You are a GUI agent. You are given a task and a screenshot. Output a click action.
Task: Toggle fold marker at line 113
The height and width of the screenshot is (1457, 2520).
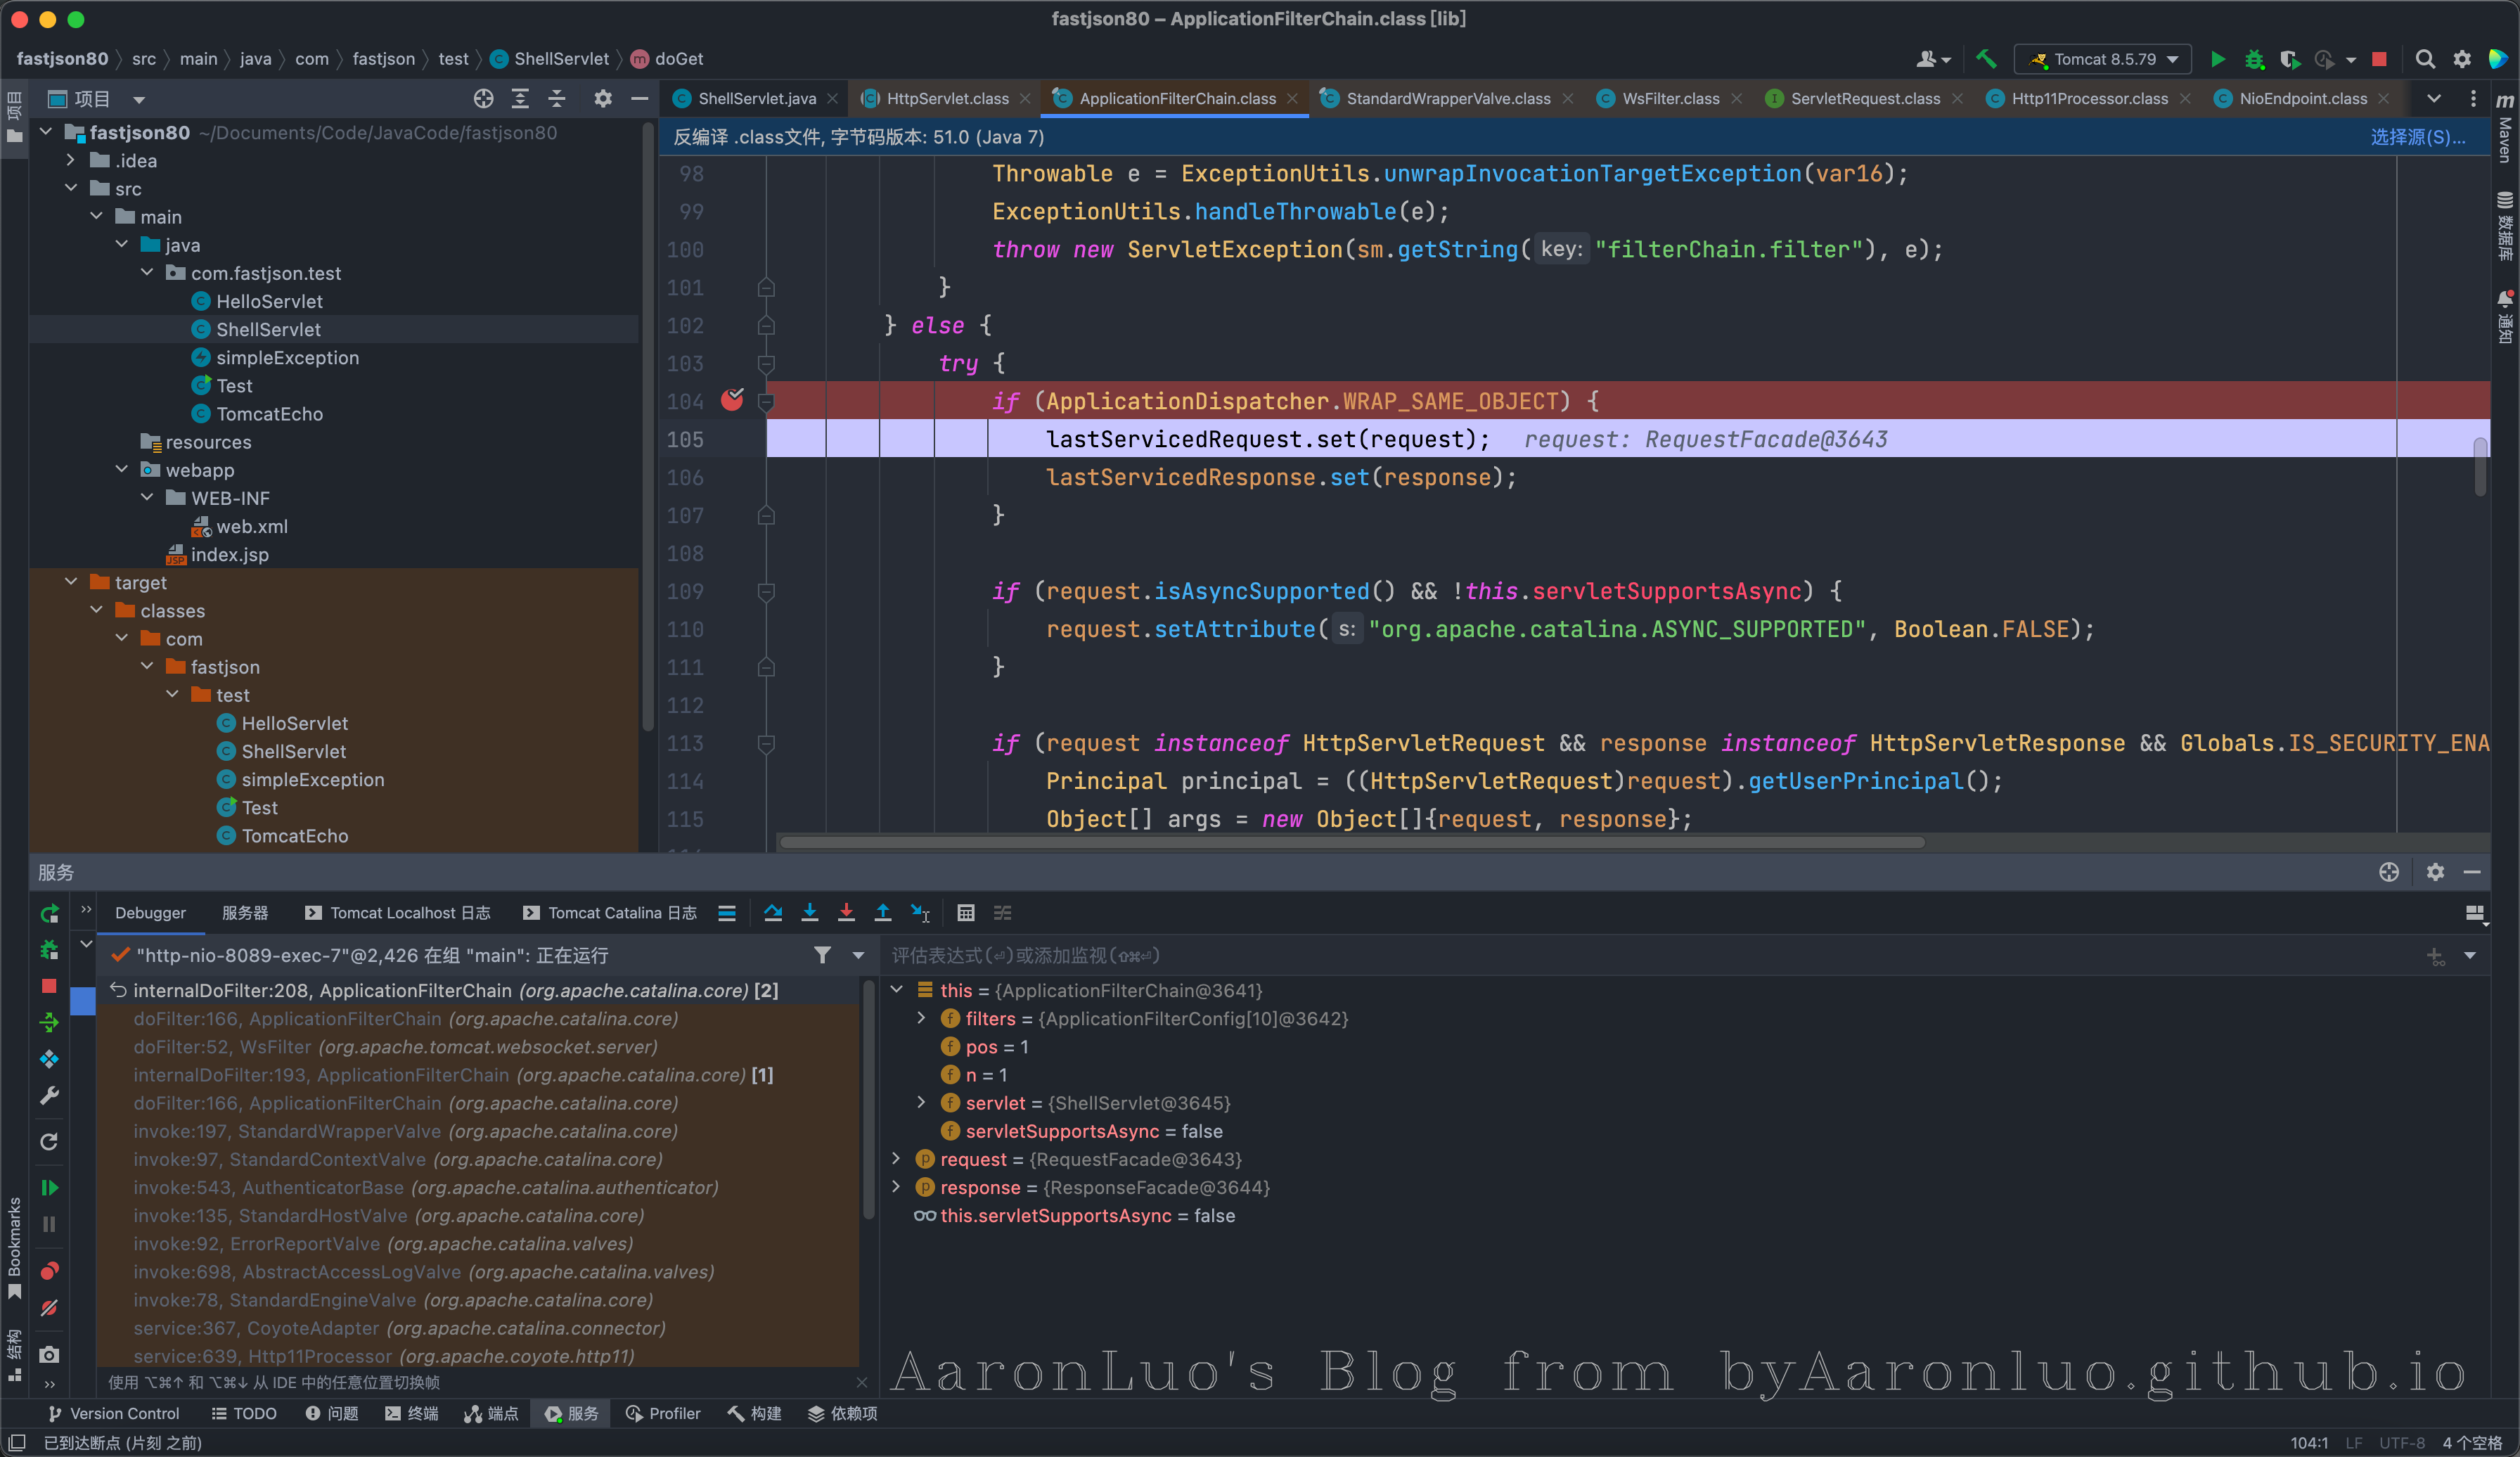click(766, 743)
